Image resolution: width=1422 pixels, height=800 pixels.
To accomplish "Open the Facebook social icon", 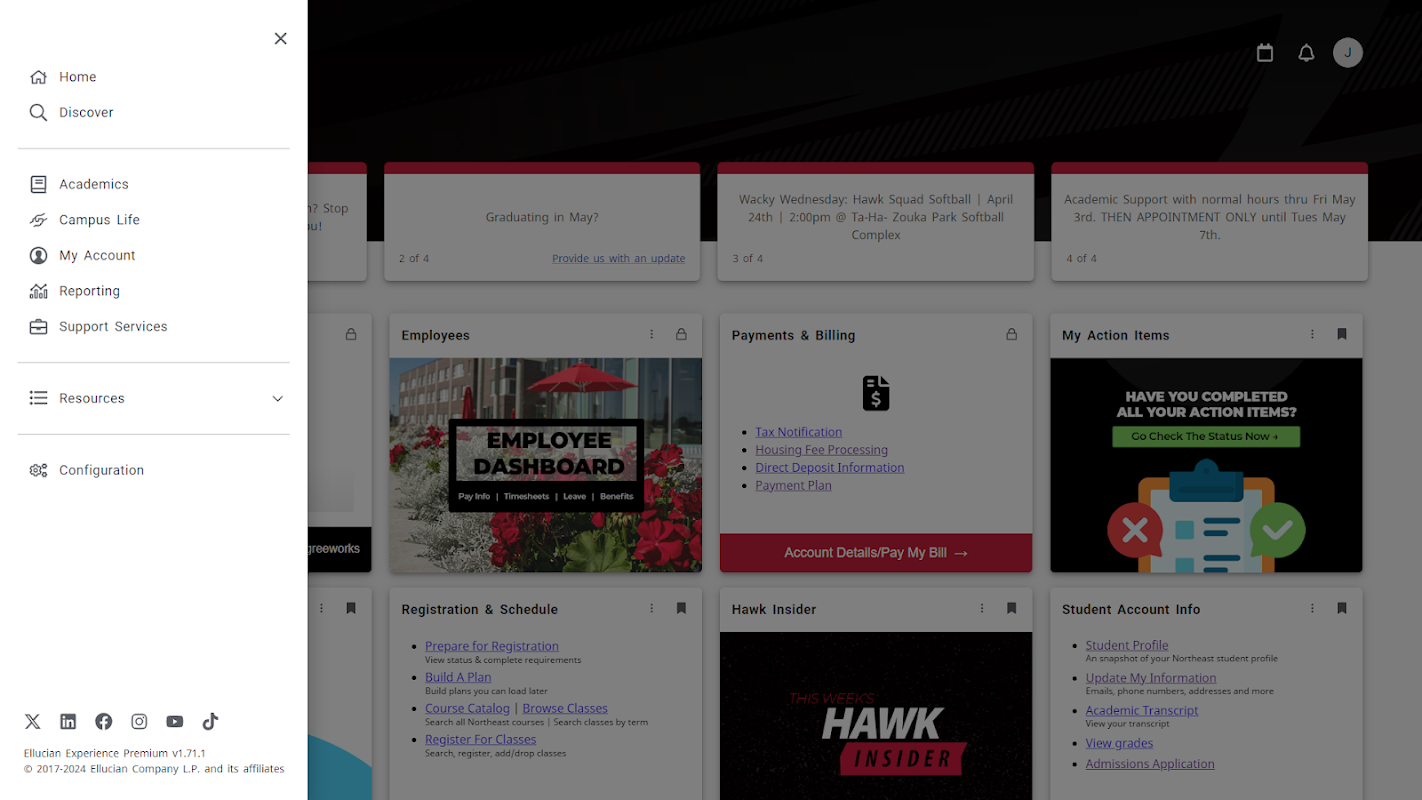I will [103, 721].
